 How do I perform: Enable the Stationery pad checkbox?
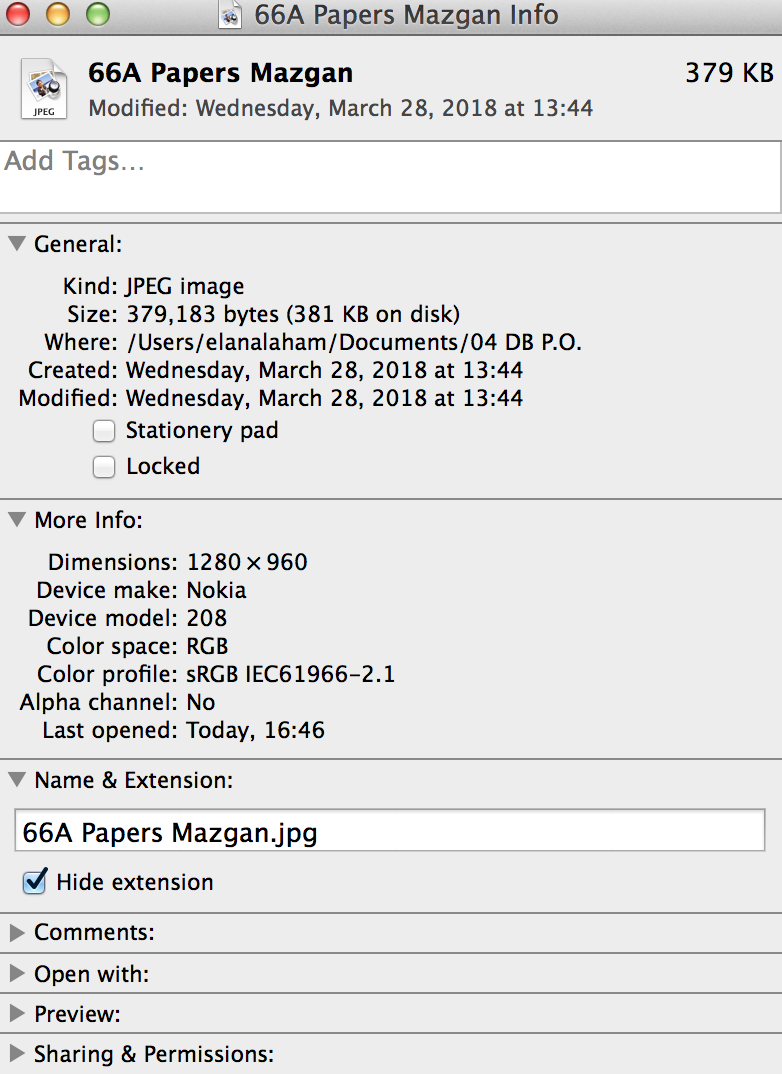104,431
